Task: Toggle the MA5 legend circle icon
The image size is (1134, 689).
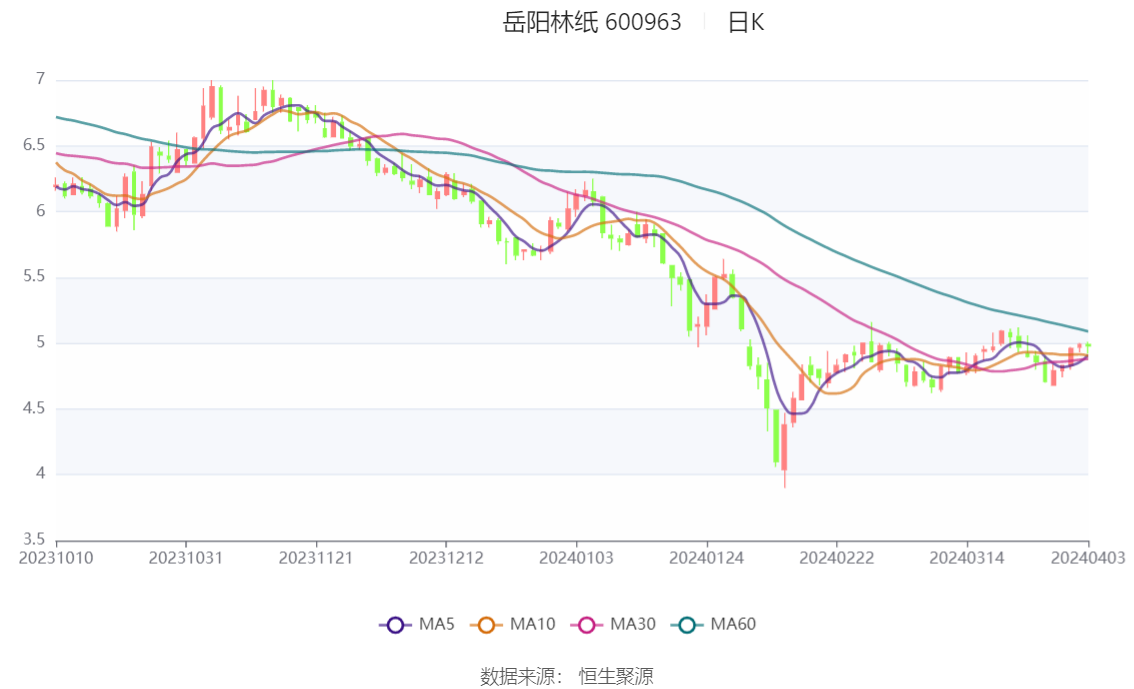Action: (395, 625)
